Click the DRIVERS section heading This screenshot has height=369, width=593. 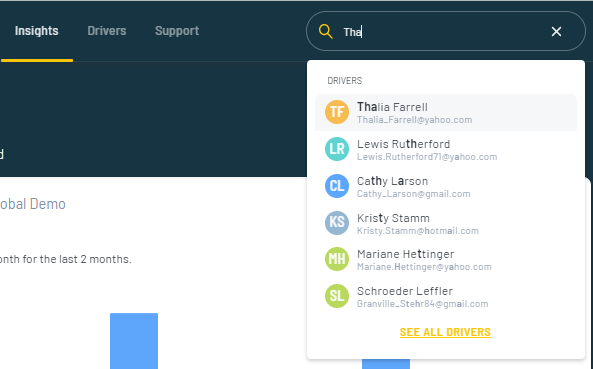345,81
